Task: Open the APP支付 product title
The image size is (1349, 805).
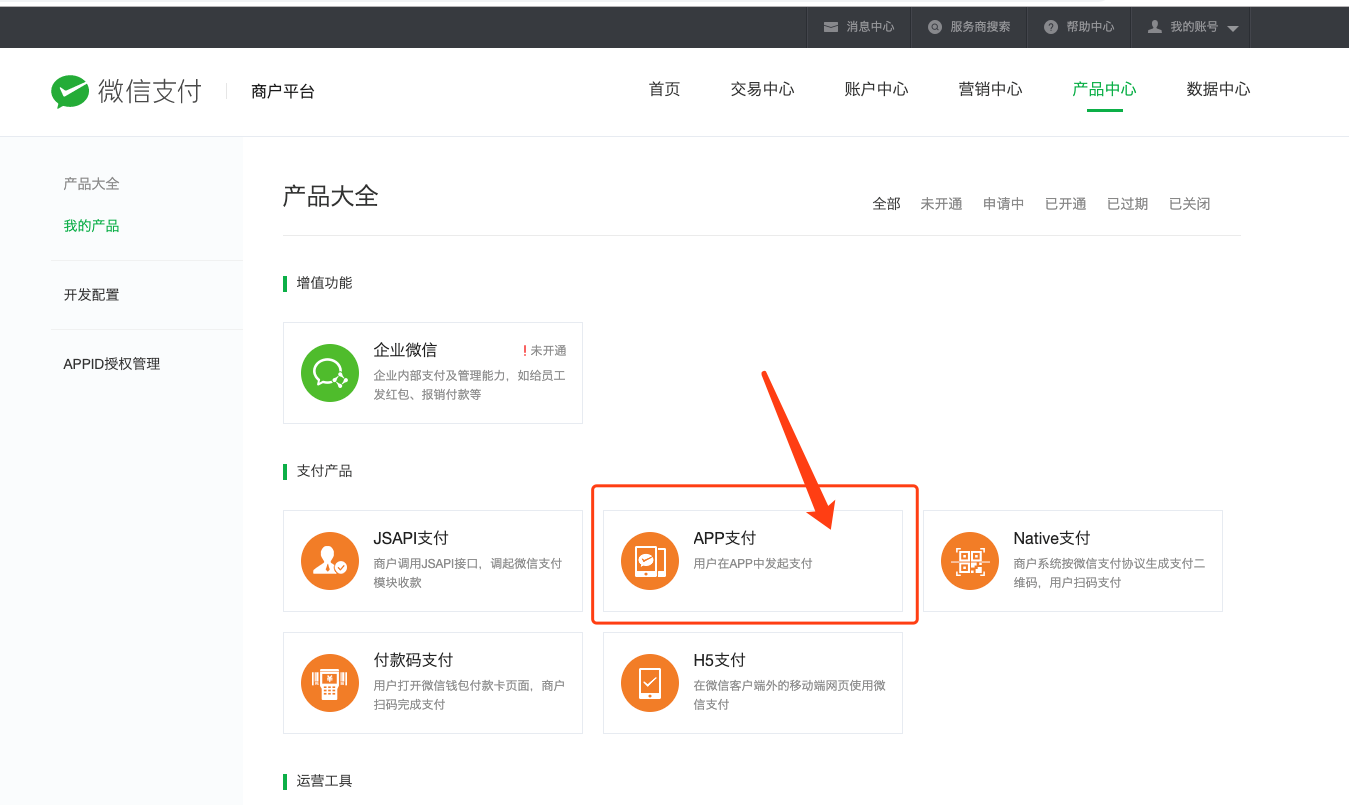Action: 725,538
